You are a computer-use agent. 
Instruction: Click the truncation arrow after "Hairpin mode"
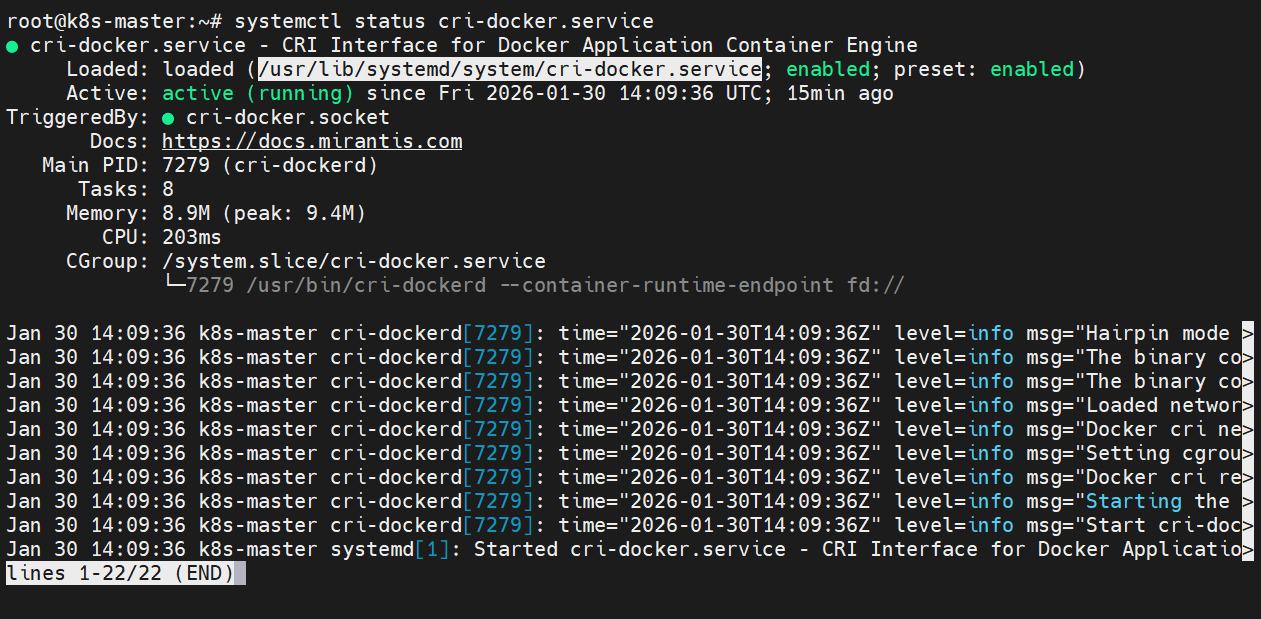tap(1247, 334)
